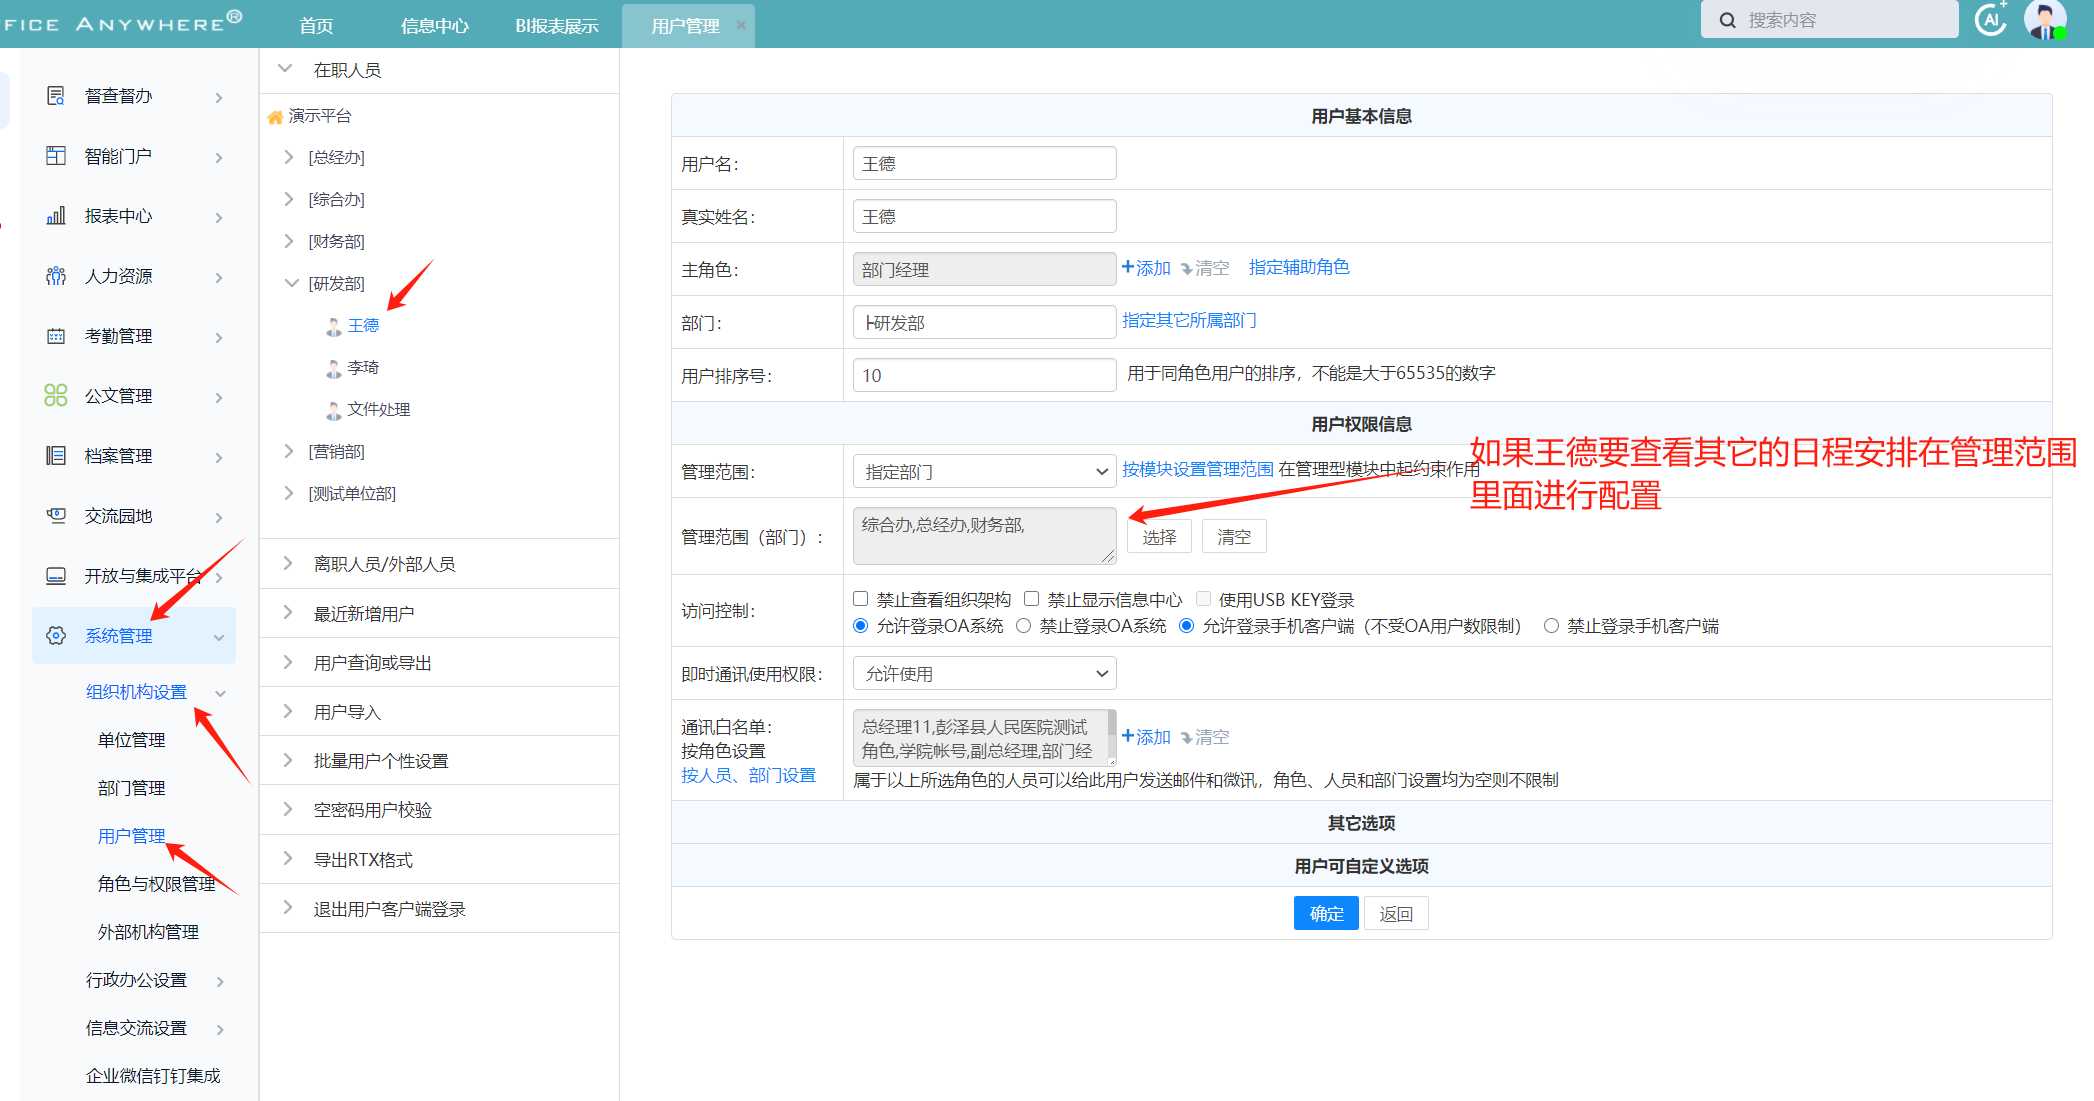2094x1101 pixels.
Task: Click 按模块设置管理范围 link
Action: 1198,469
